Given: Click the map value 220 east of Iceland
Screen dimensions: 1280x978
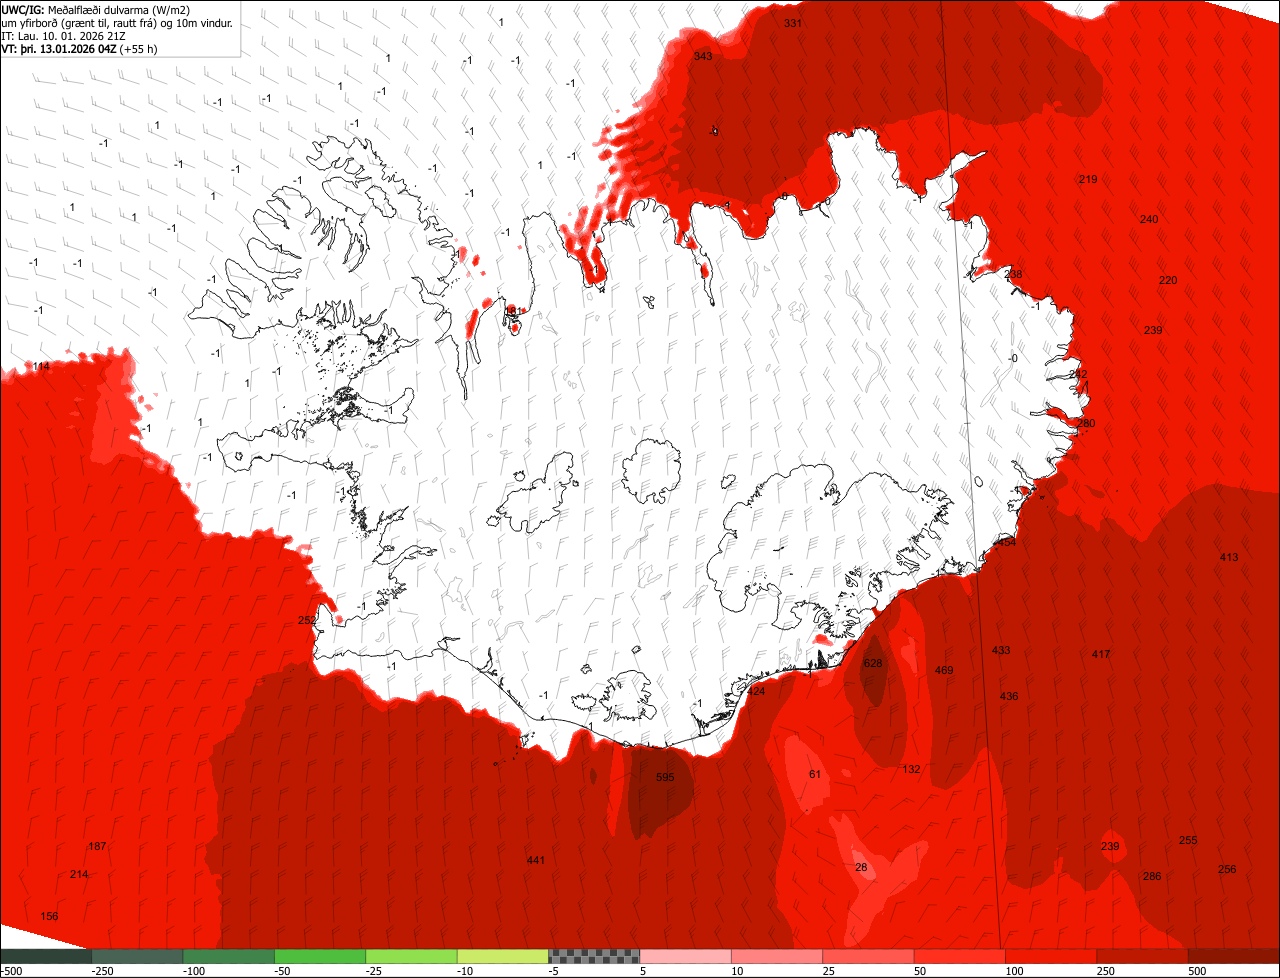Looking at the screenshot, I should [x=1168, y=280].
